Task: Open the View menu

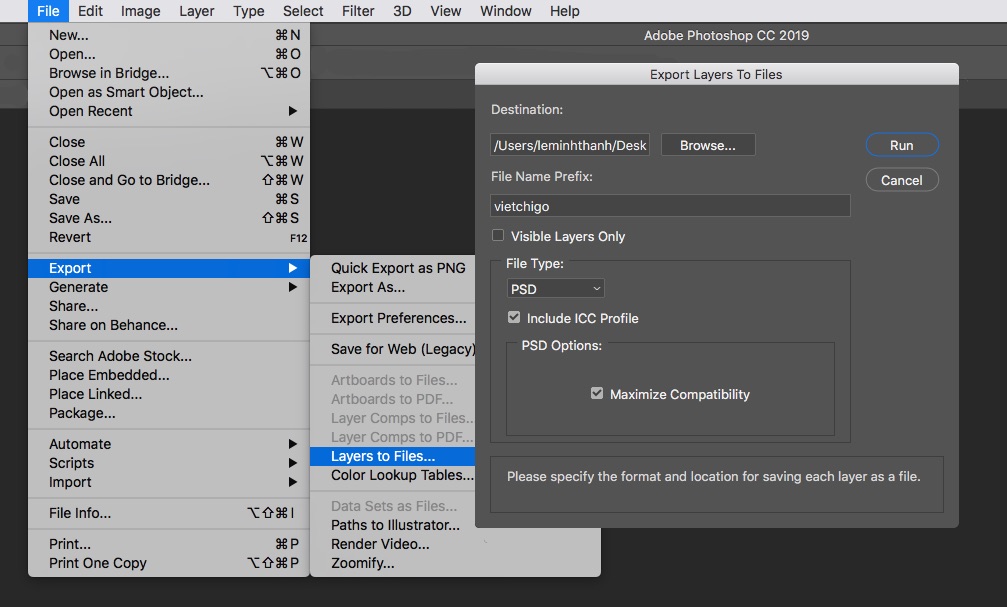Action: tap(446, 11)
